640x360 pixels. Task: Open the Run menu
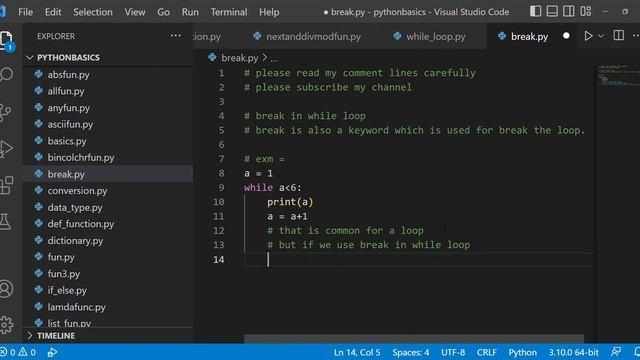coord(190,12)
